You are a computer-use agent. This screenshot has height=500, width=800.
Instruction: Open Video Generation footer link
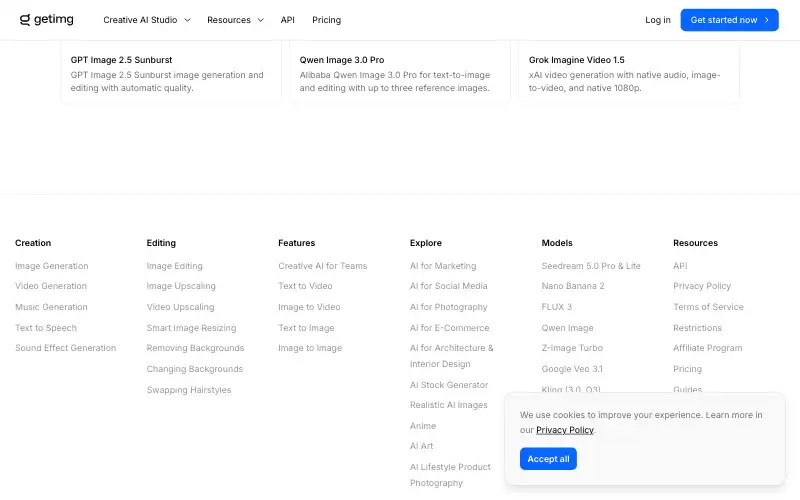51,286
